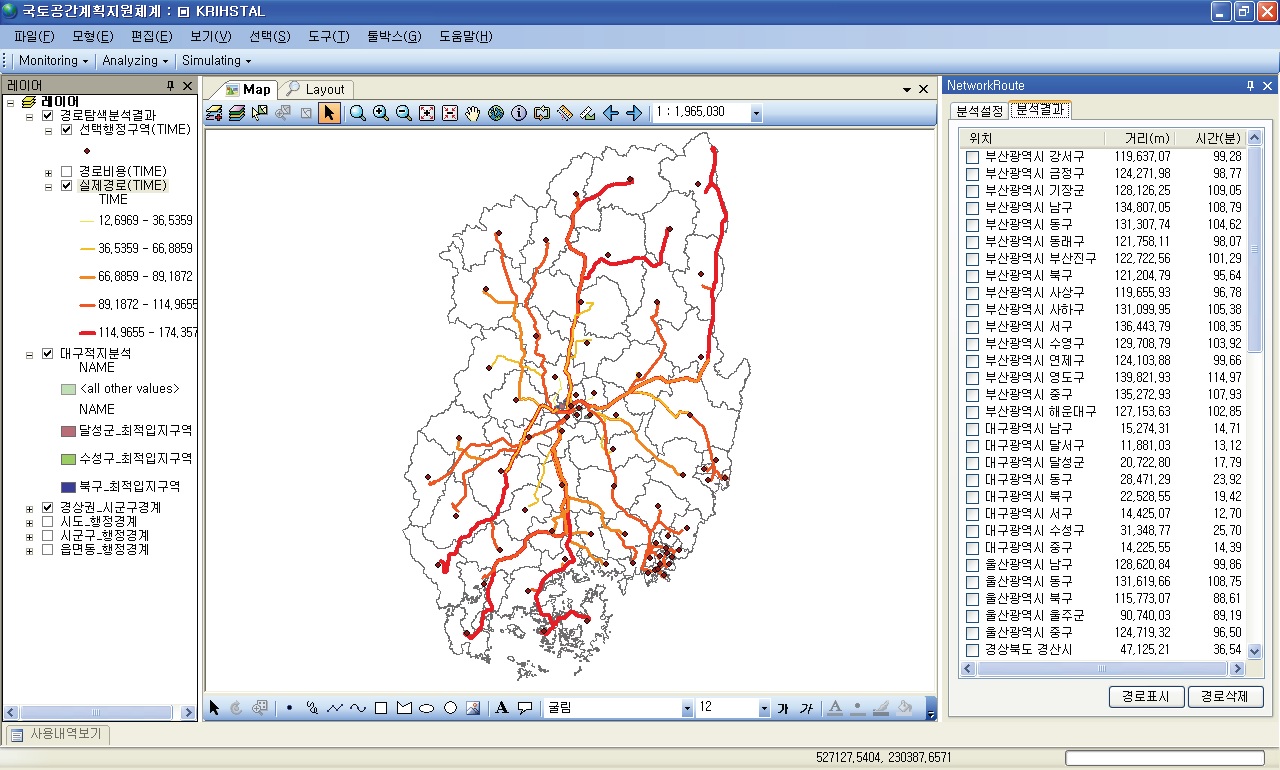Open the 편집(E) menu
The width and height of the screenshot is (1280, 770).
click(152, 36)
